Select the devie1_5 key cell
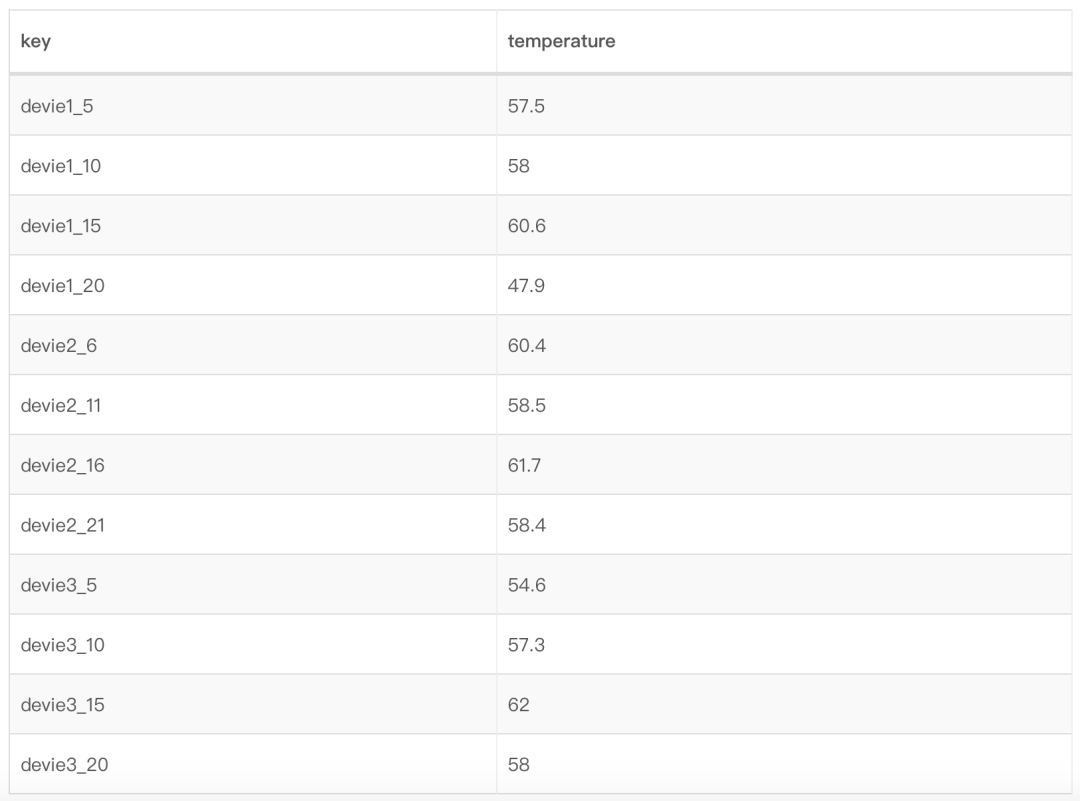Viewport: 1080px width, 801px height. (x=57, y=106)
